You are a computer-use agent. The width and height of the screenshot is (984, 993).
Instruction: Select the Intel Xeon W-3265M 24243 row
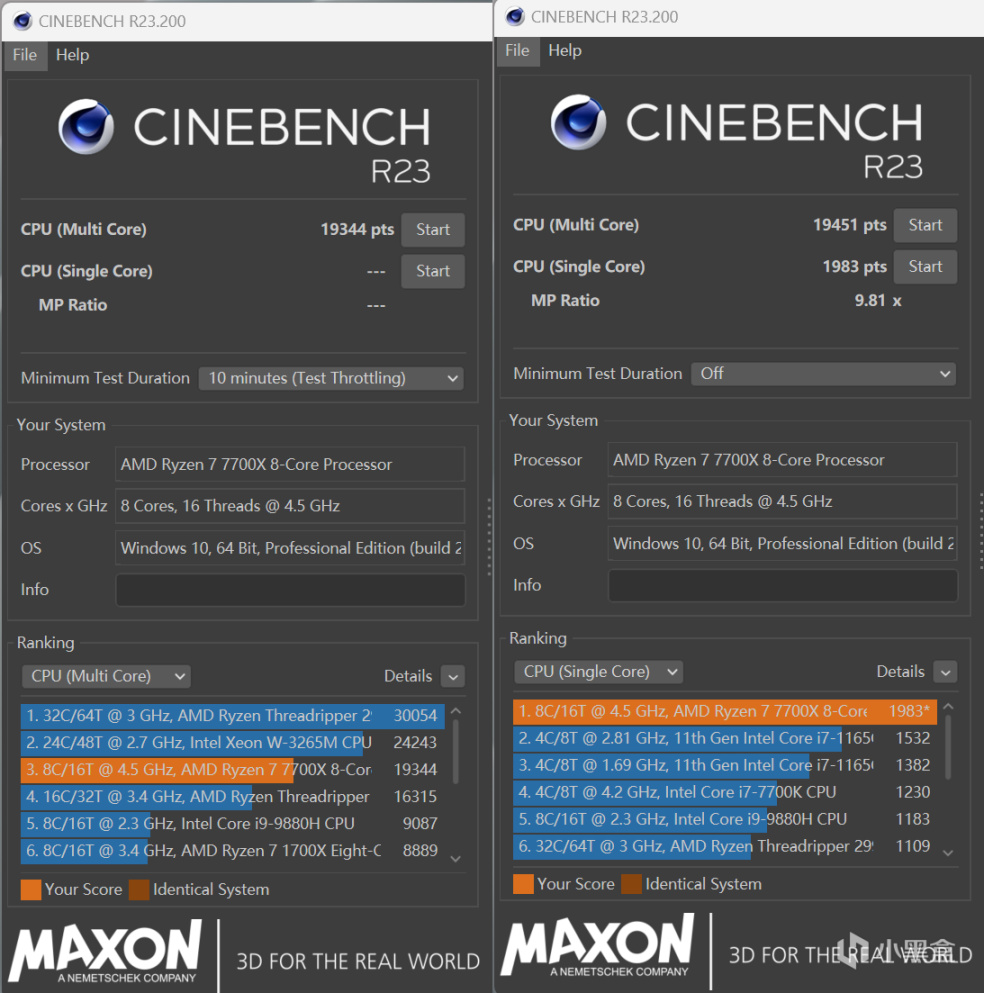[x=232, y=742]
